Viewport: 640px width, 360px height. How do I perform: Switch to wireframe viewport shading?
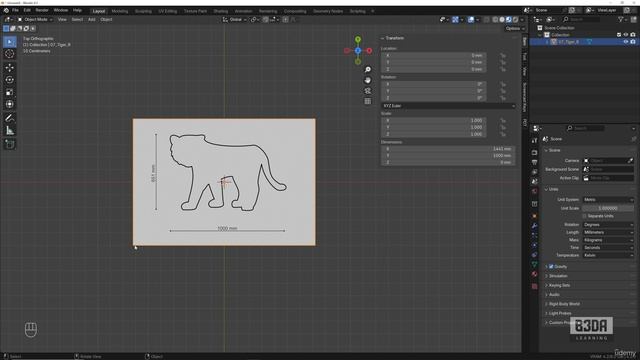pyautogui.click(x=495, y=20)
